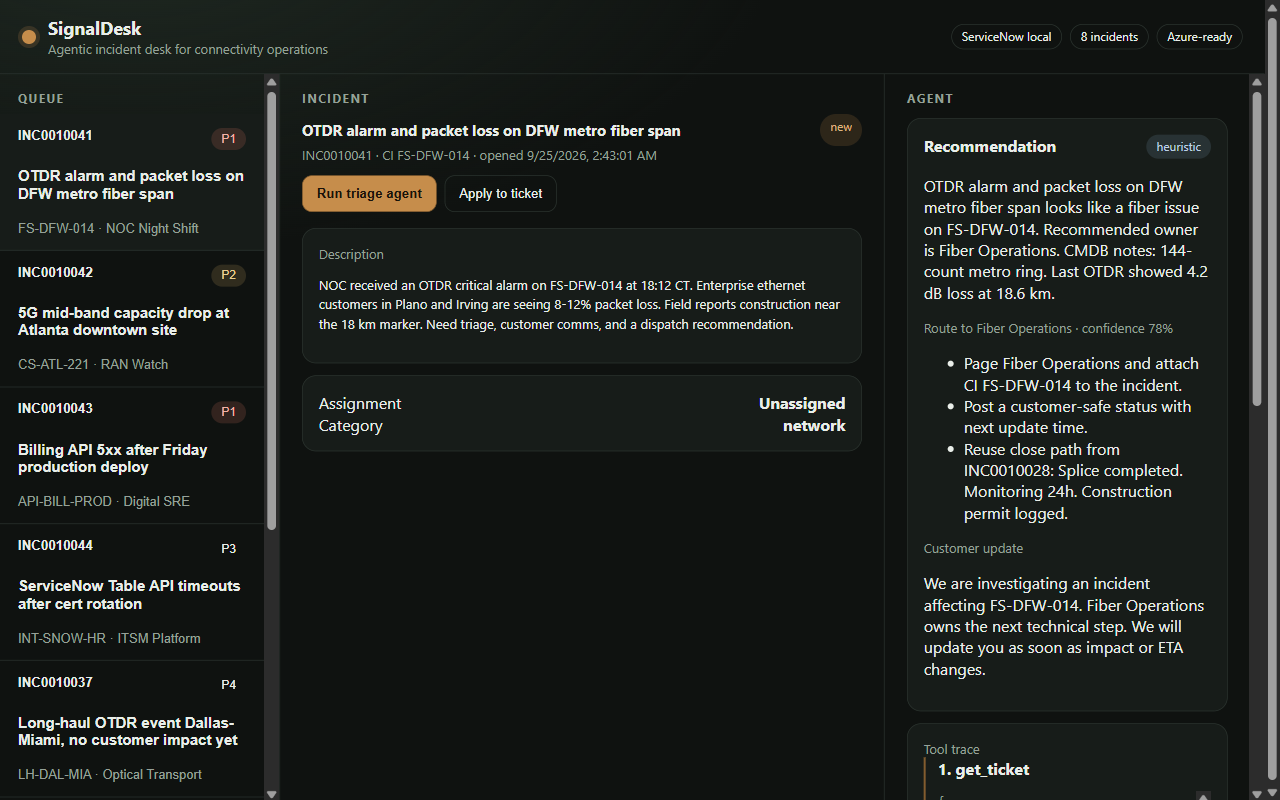Click "CS-ATL-221 · RAN Watch" text
1280x800 pixels.
(x=93, y=364)
